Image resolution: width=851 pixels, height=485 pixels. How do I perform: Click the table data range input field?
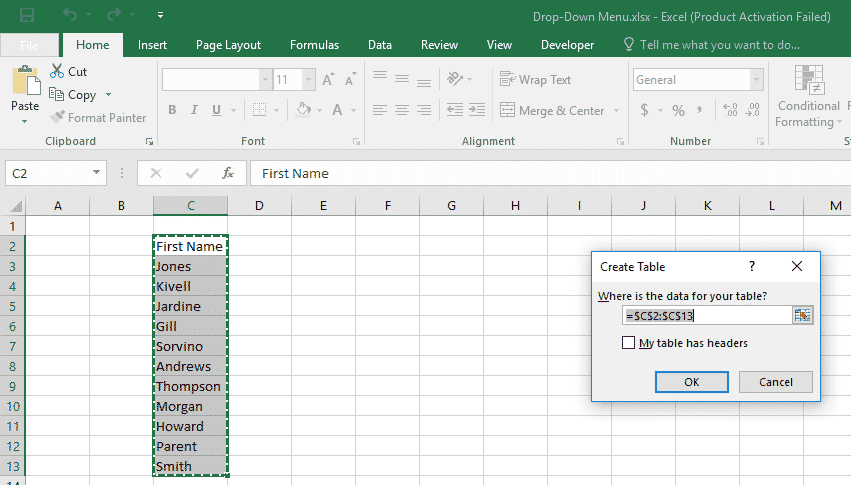pos(706,315)
